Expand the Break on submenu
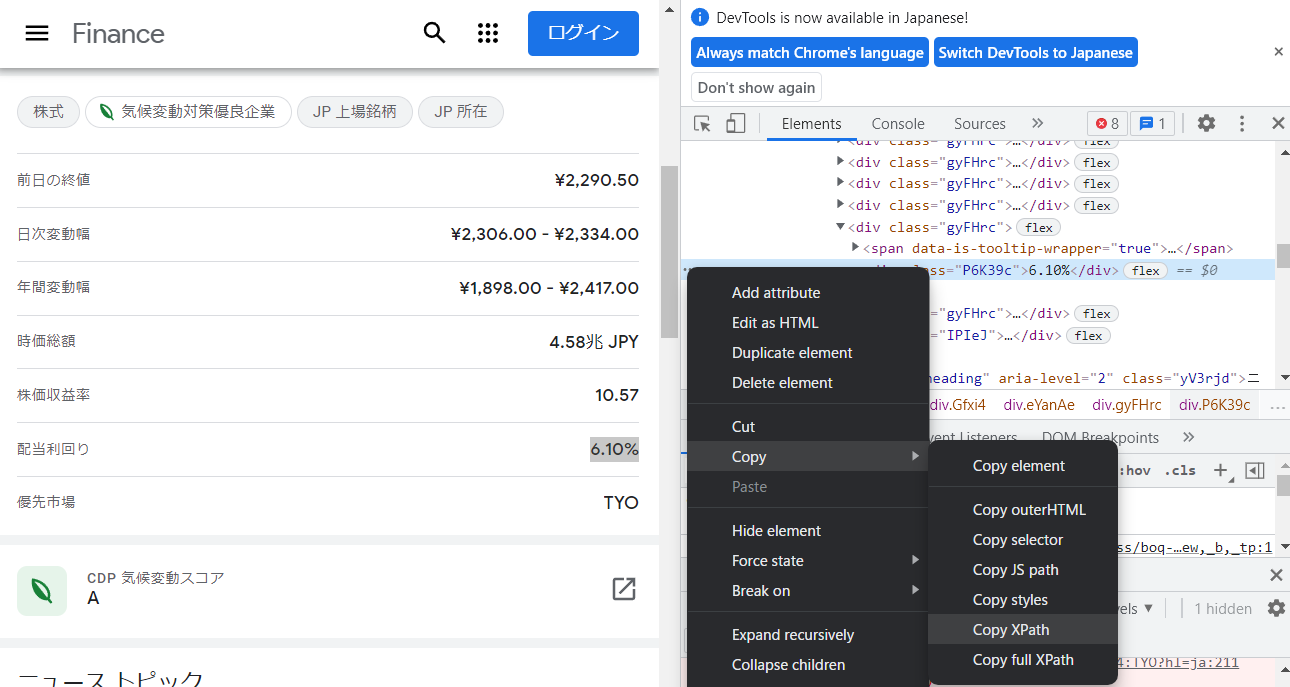 [x=808, y=591]
